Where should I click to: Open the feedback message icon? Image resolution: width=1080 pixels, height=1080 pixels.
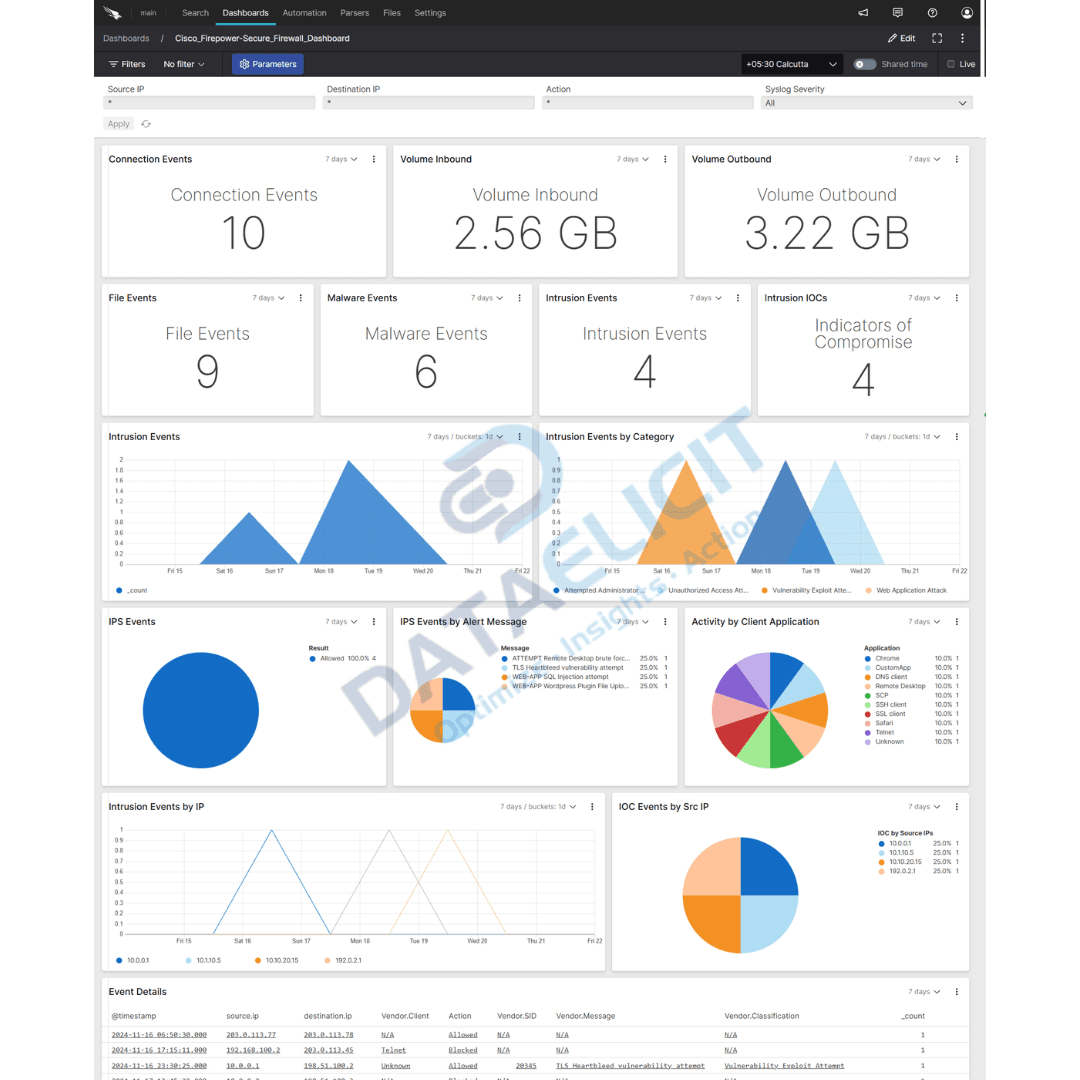(898, 12)
